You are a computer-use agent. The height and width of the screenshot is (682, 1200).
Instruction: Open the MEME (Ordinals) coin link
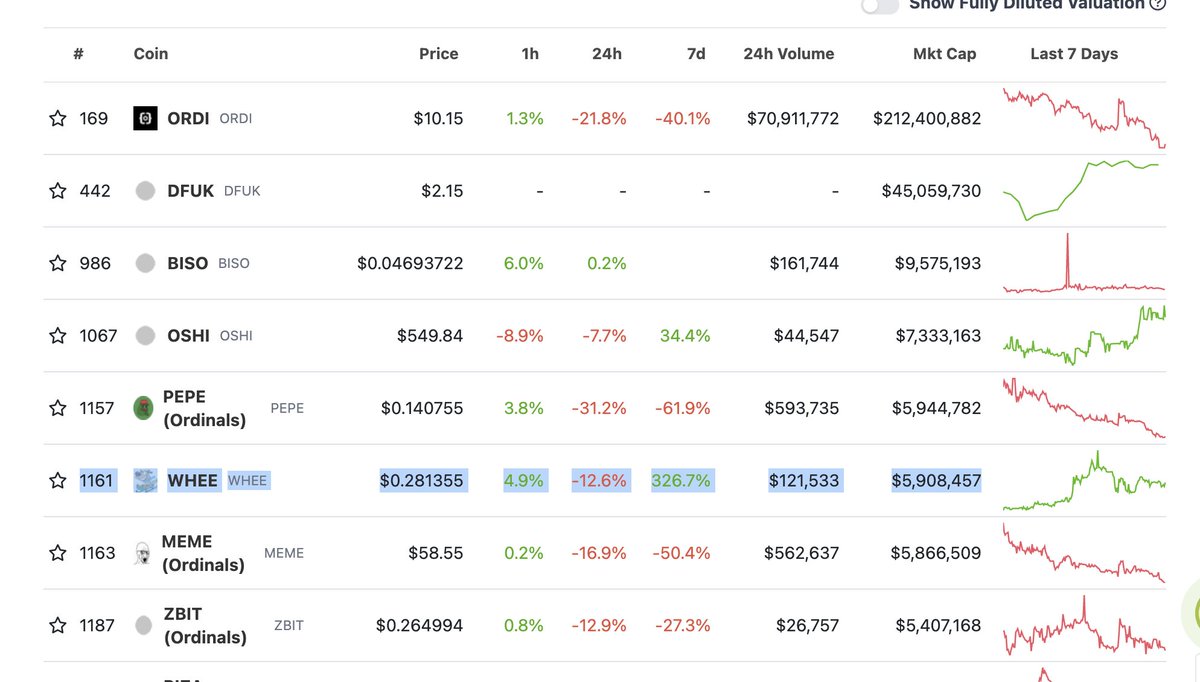tap(203, 553)
